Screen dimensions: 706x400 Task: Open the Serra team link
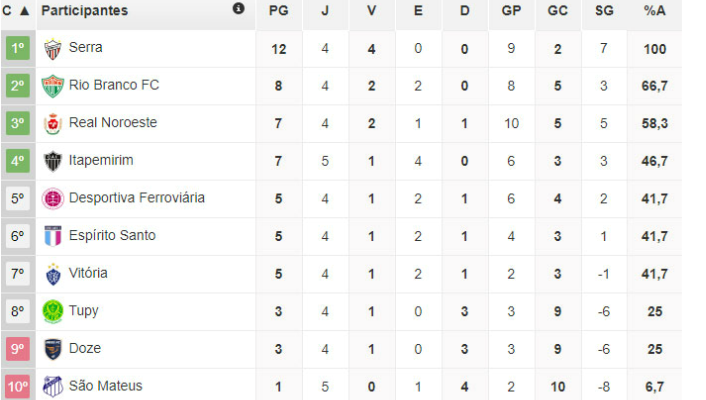pyautogui.click(x=86, y=47)
